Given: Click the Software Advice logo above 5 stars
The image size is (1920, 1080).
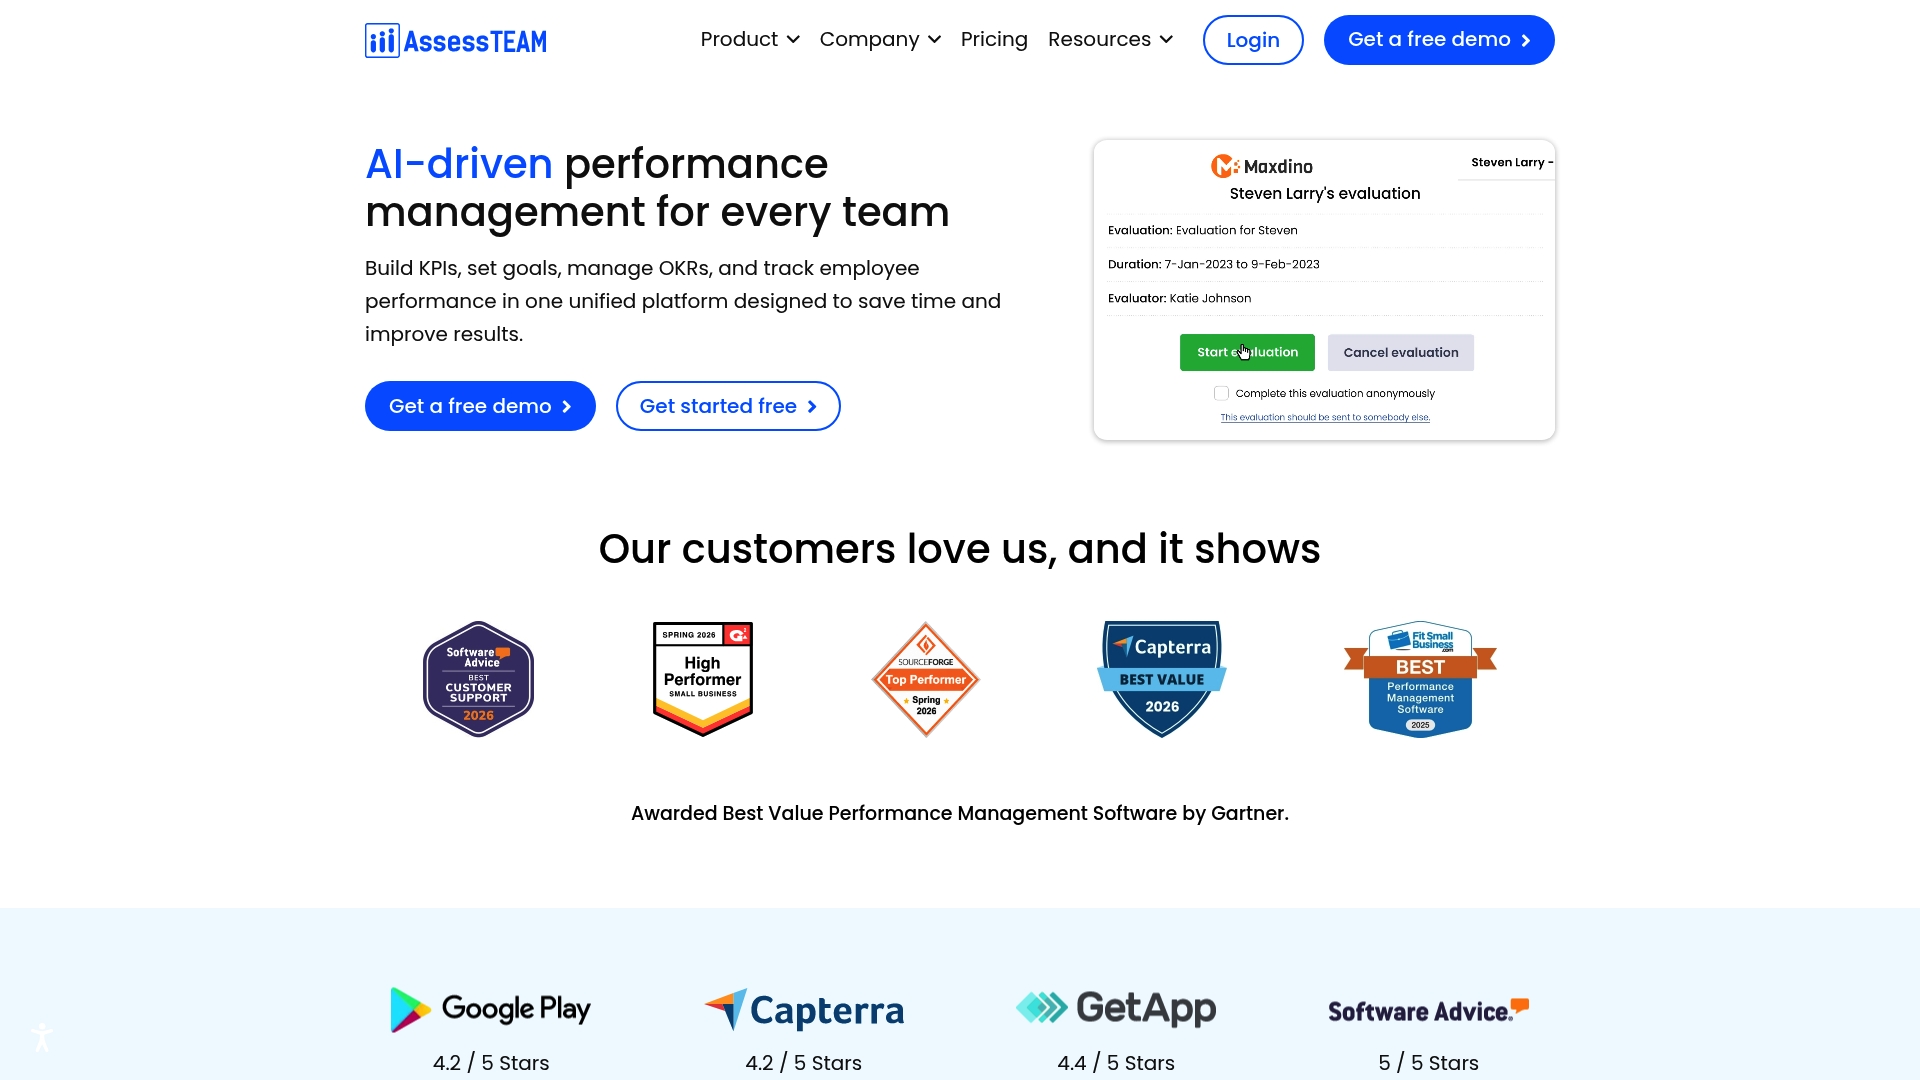Looking at the screenshot, I should [x=1428, y=1011].
